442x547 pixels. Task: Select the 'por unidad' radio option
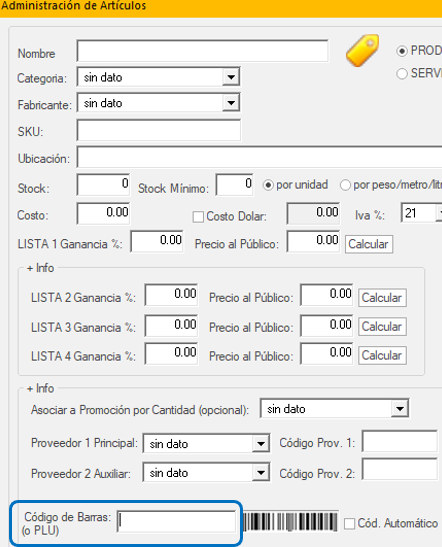coord(268,185)
